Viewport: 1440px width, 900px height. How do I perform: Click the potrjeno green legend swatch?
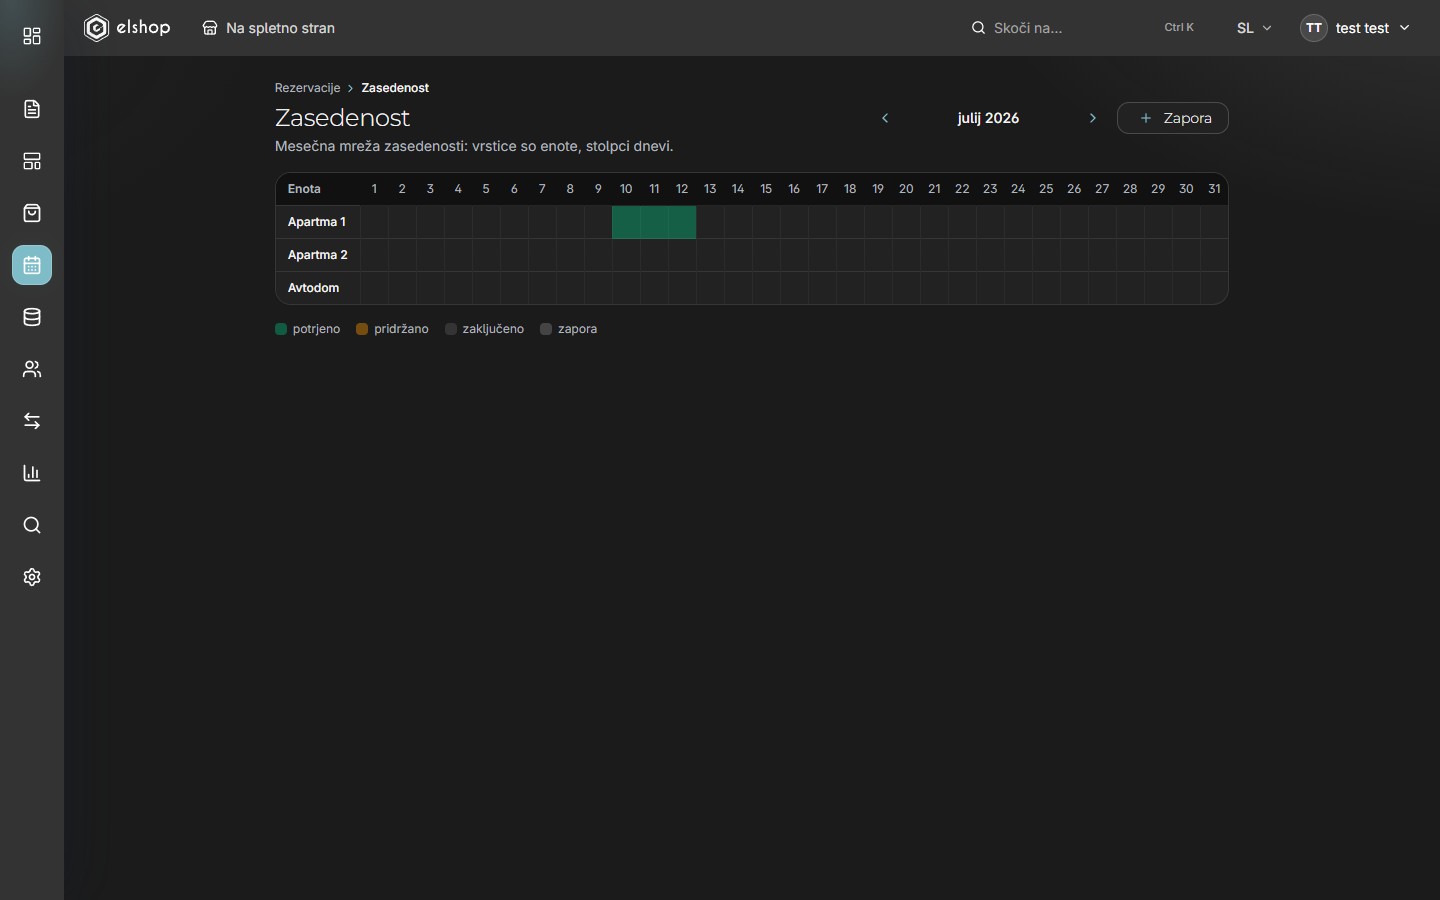click(281, 329)
